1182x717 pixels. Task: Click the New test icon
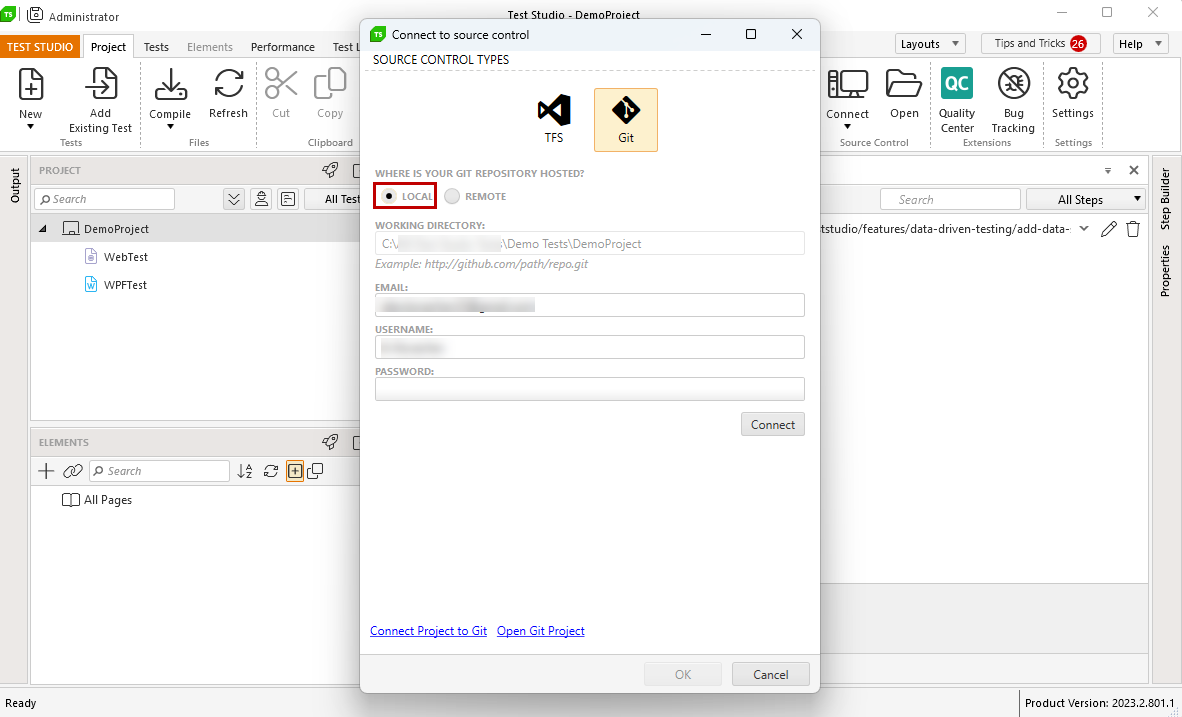tap(30, 84)
